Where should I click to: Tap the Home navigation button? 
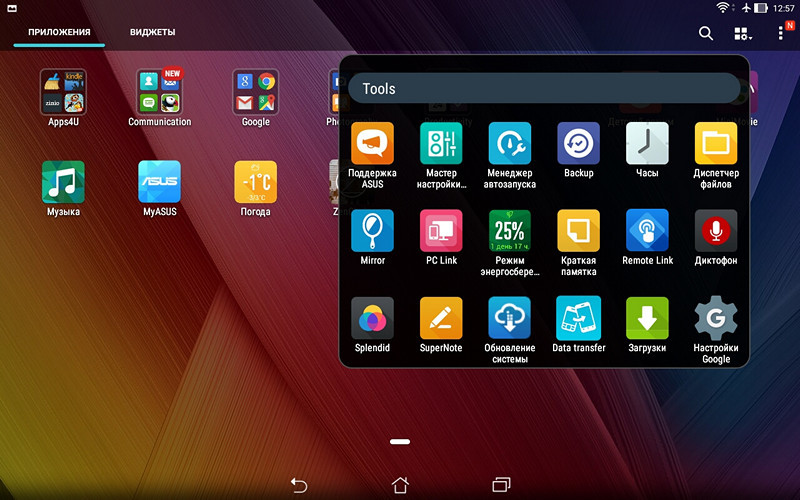tap(400, 485)
